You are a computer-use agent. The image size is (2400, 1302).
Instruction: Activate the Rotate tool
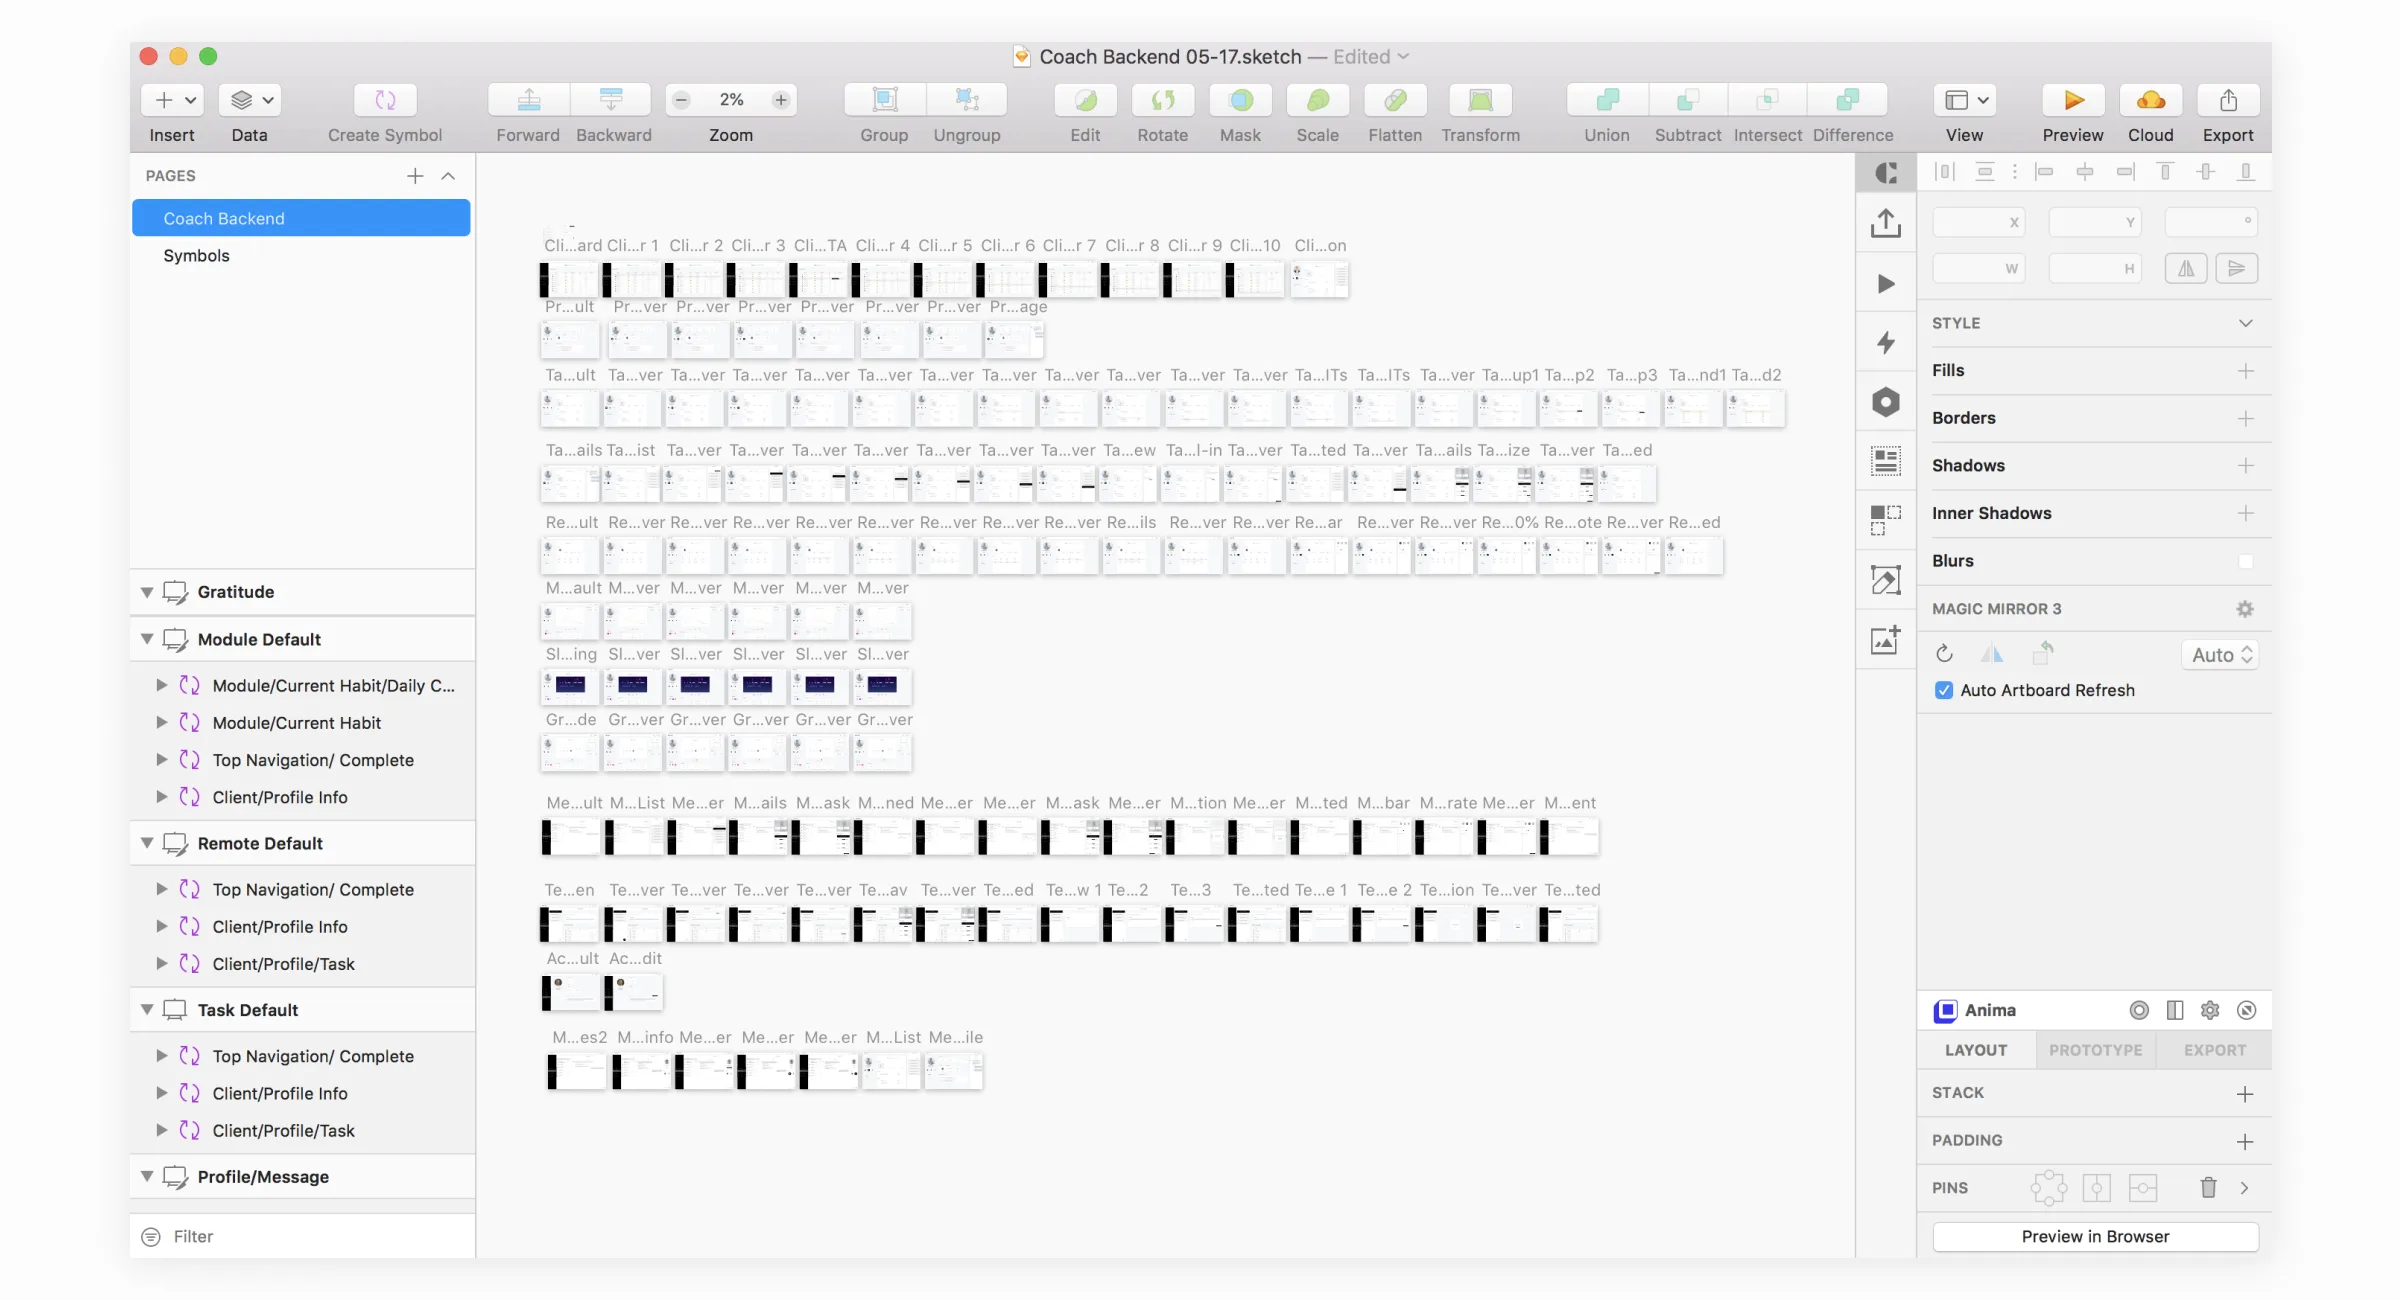point(1163,100)
